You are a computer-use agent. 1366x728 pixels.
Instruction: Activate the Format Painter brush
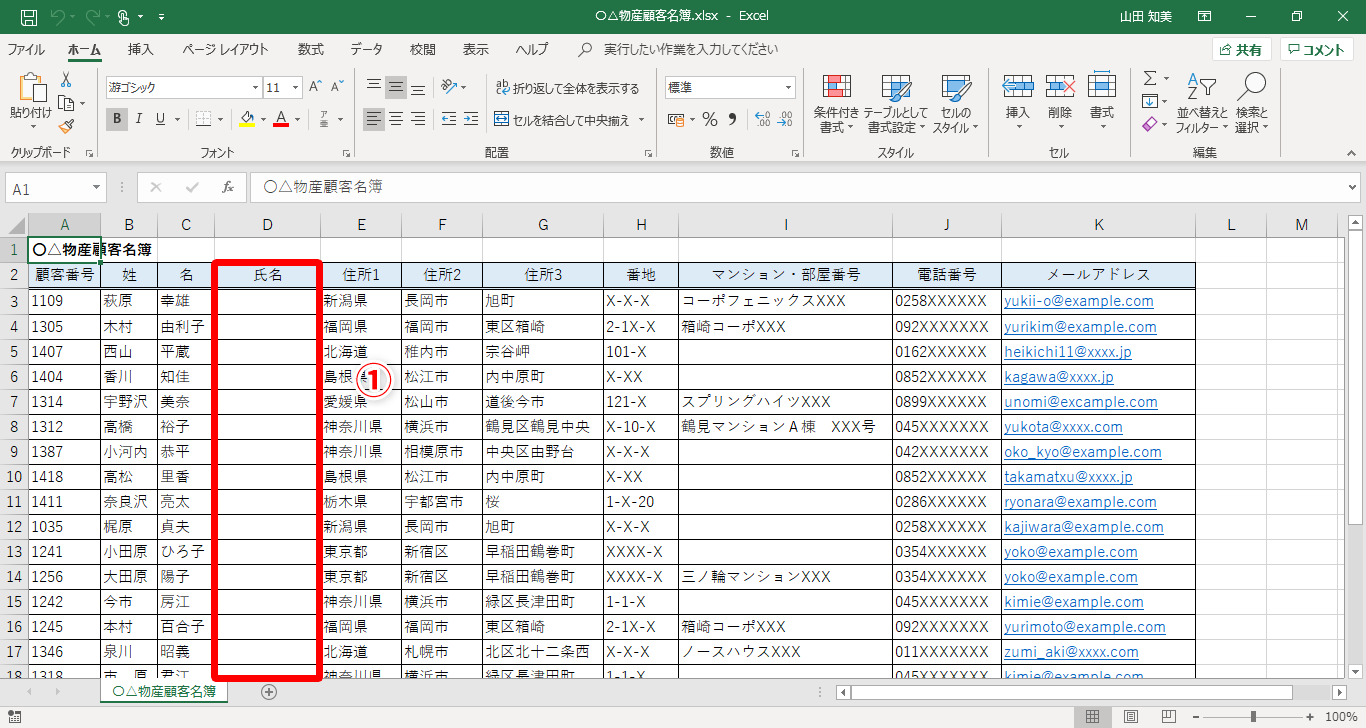pyautogui.click(x=66, y=126)
